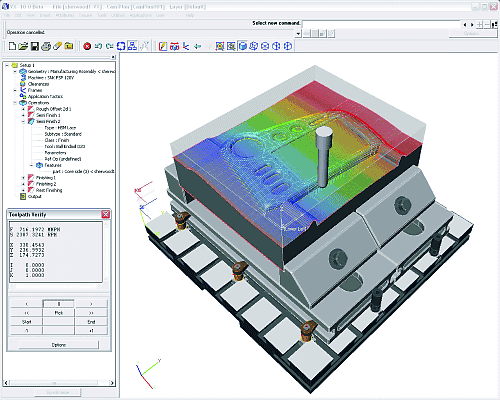Click the teal left arrow toolbar icon
Screen dimensions: 500x400
pos(197,46)
